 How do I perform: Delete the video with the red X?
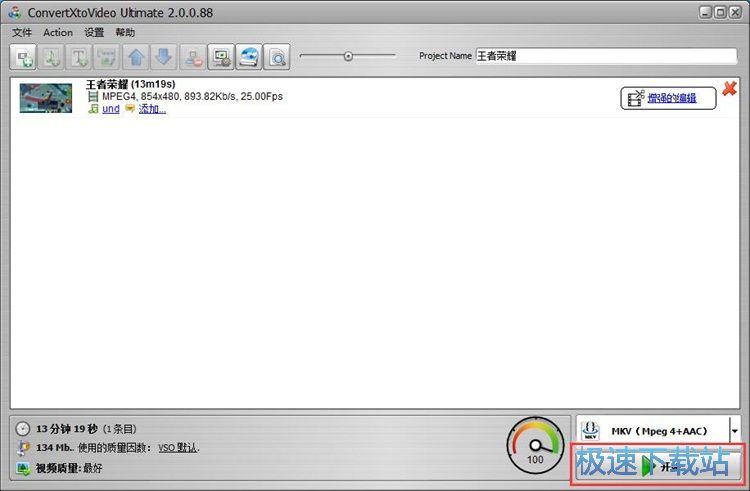(x=729, y=88)
